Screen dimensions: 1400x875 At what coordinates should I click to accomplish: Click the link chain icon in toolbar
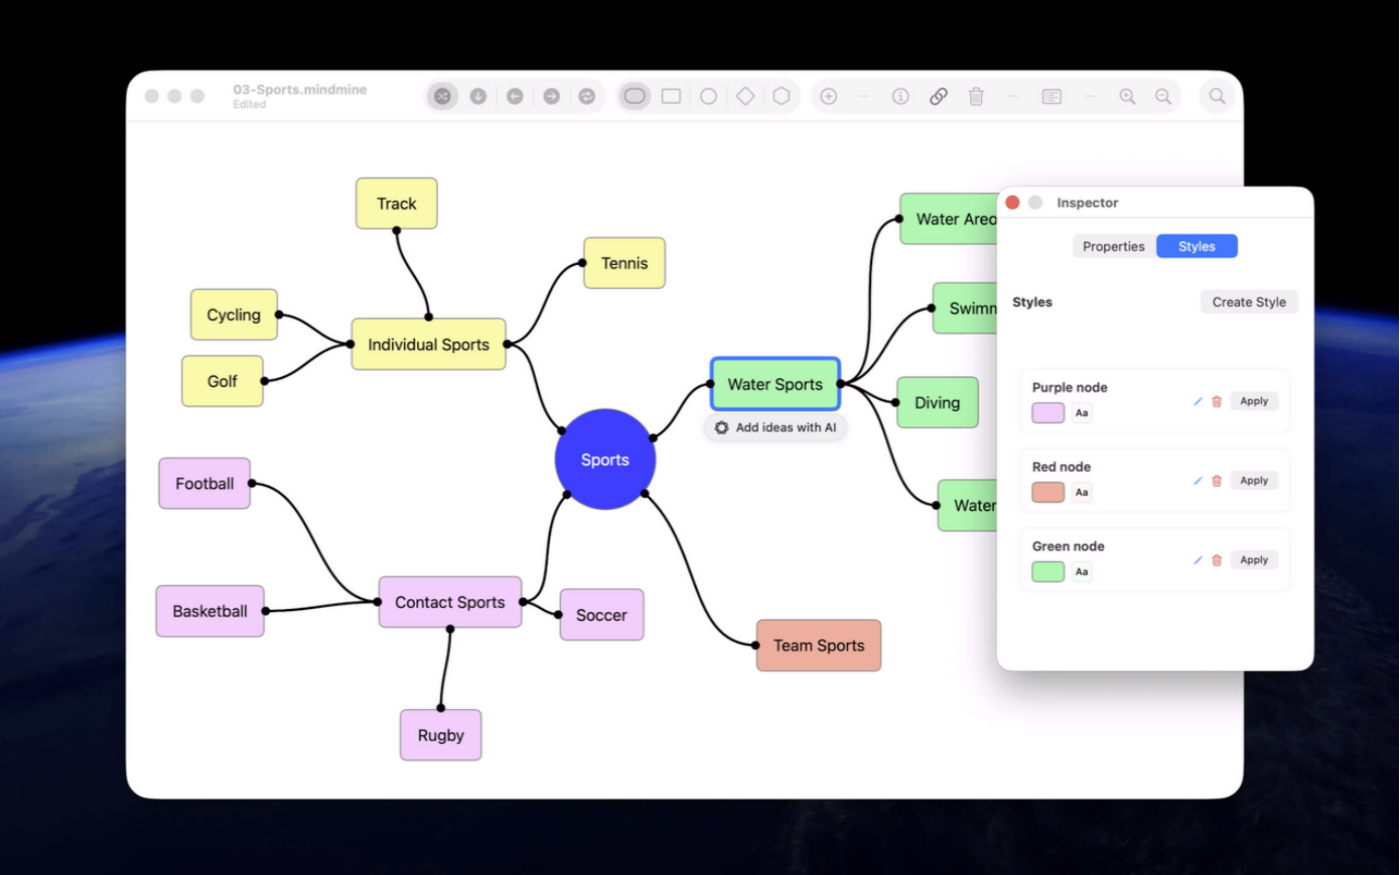[x=938, y=96]
